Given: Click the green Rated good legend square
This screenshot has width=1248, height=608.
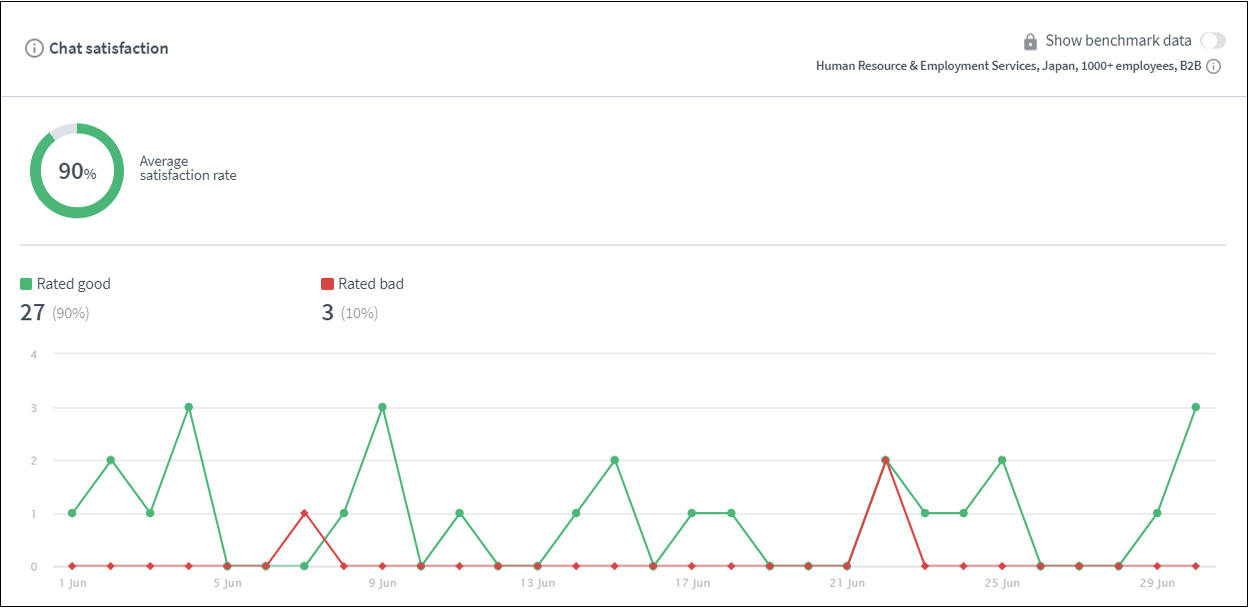Looking at the screenshot, I should [x=27, y=284].
